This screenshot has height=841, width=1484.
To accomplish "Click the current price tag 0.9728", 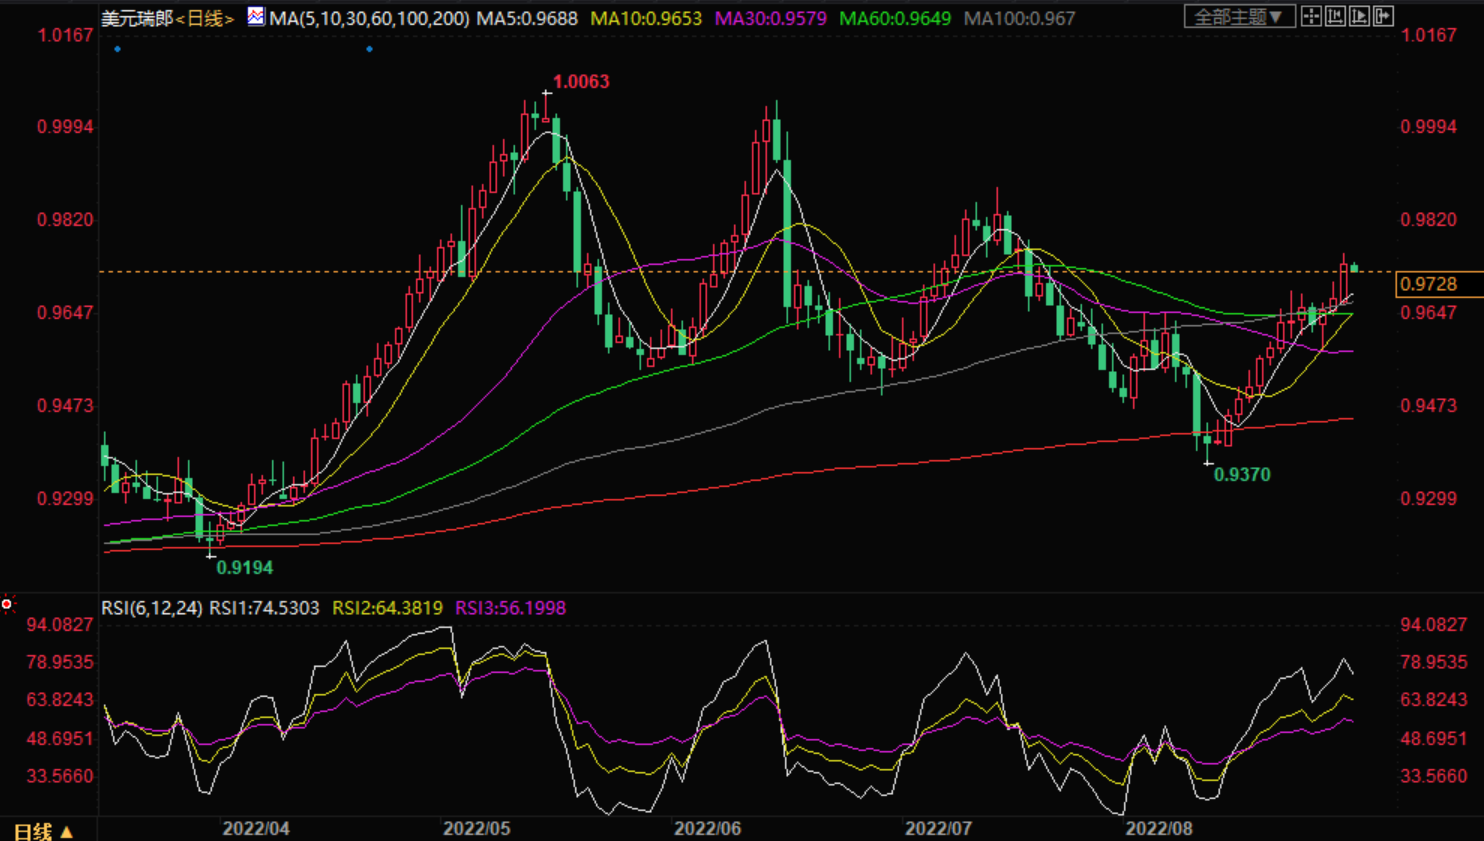I will tap(1438, 284).
